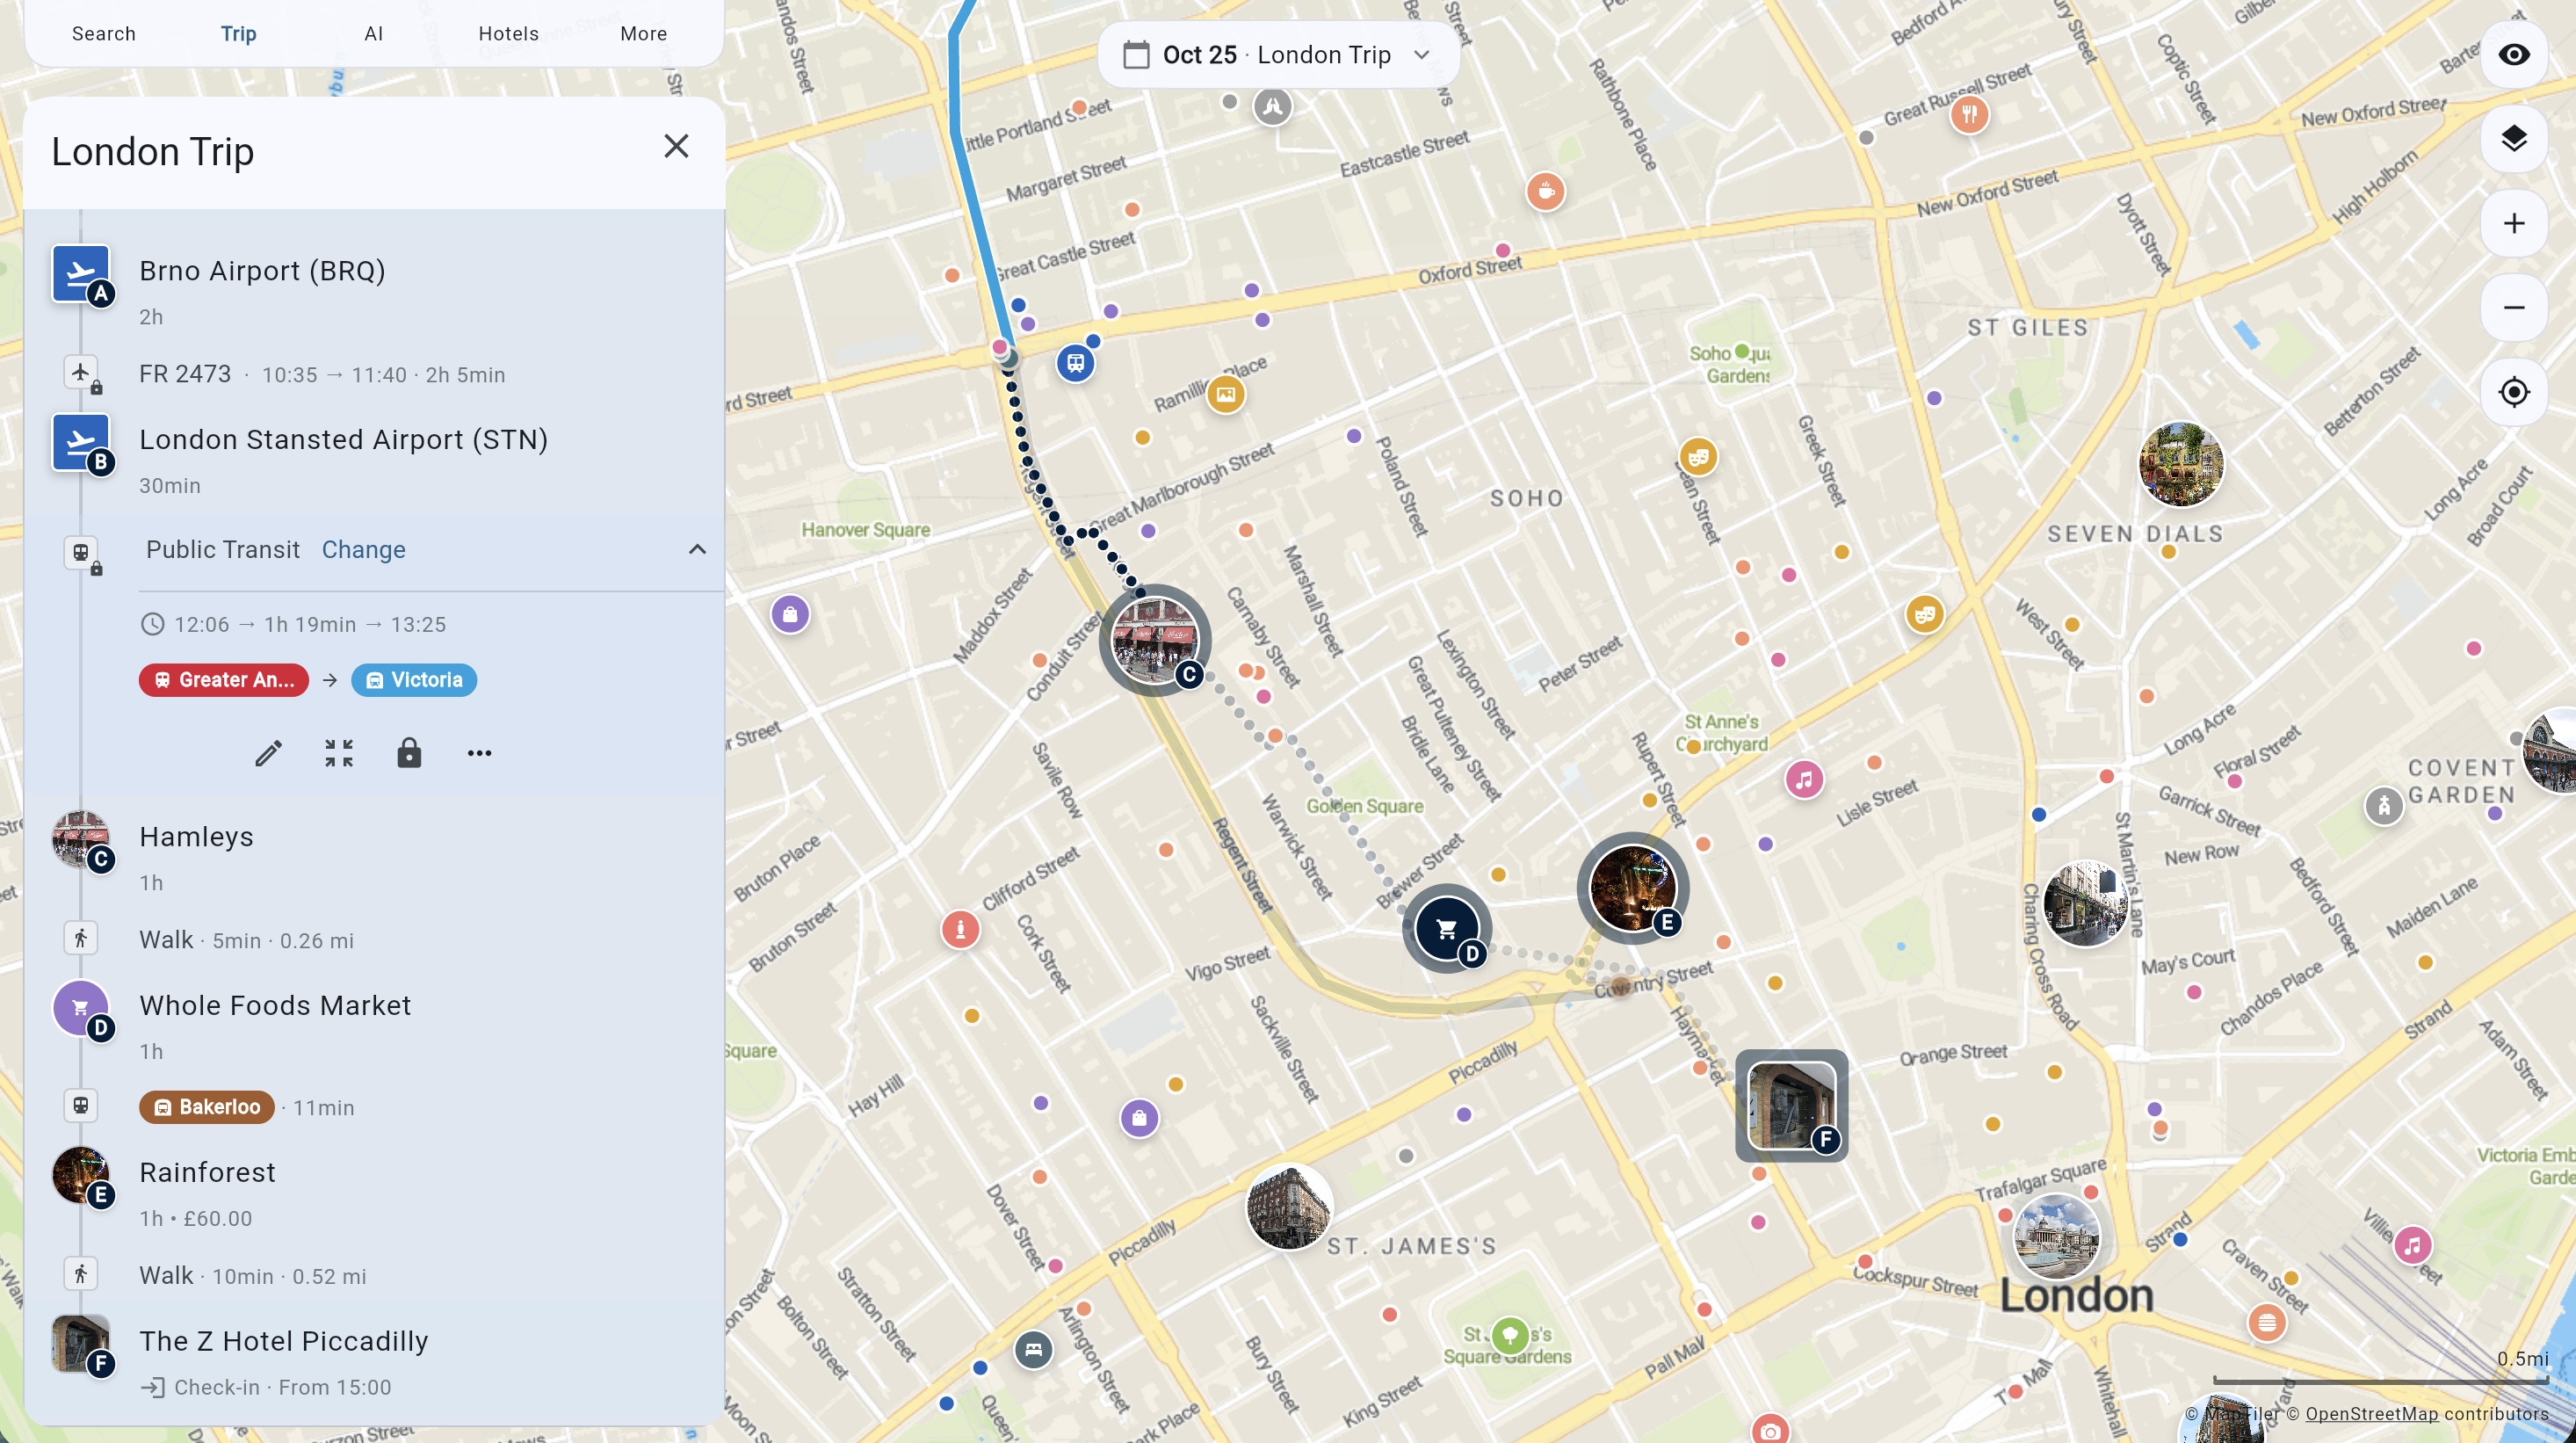
Task: Click the cafe marker near Eastcastle Street
Action: (x=1545, y=191)
